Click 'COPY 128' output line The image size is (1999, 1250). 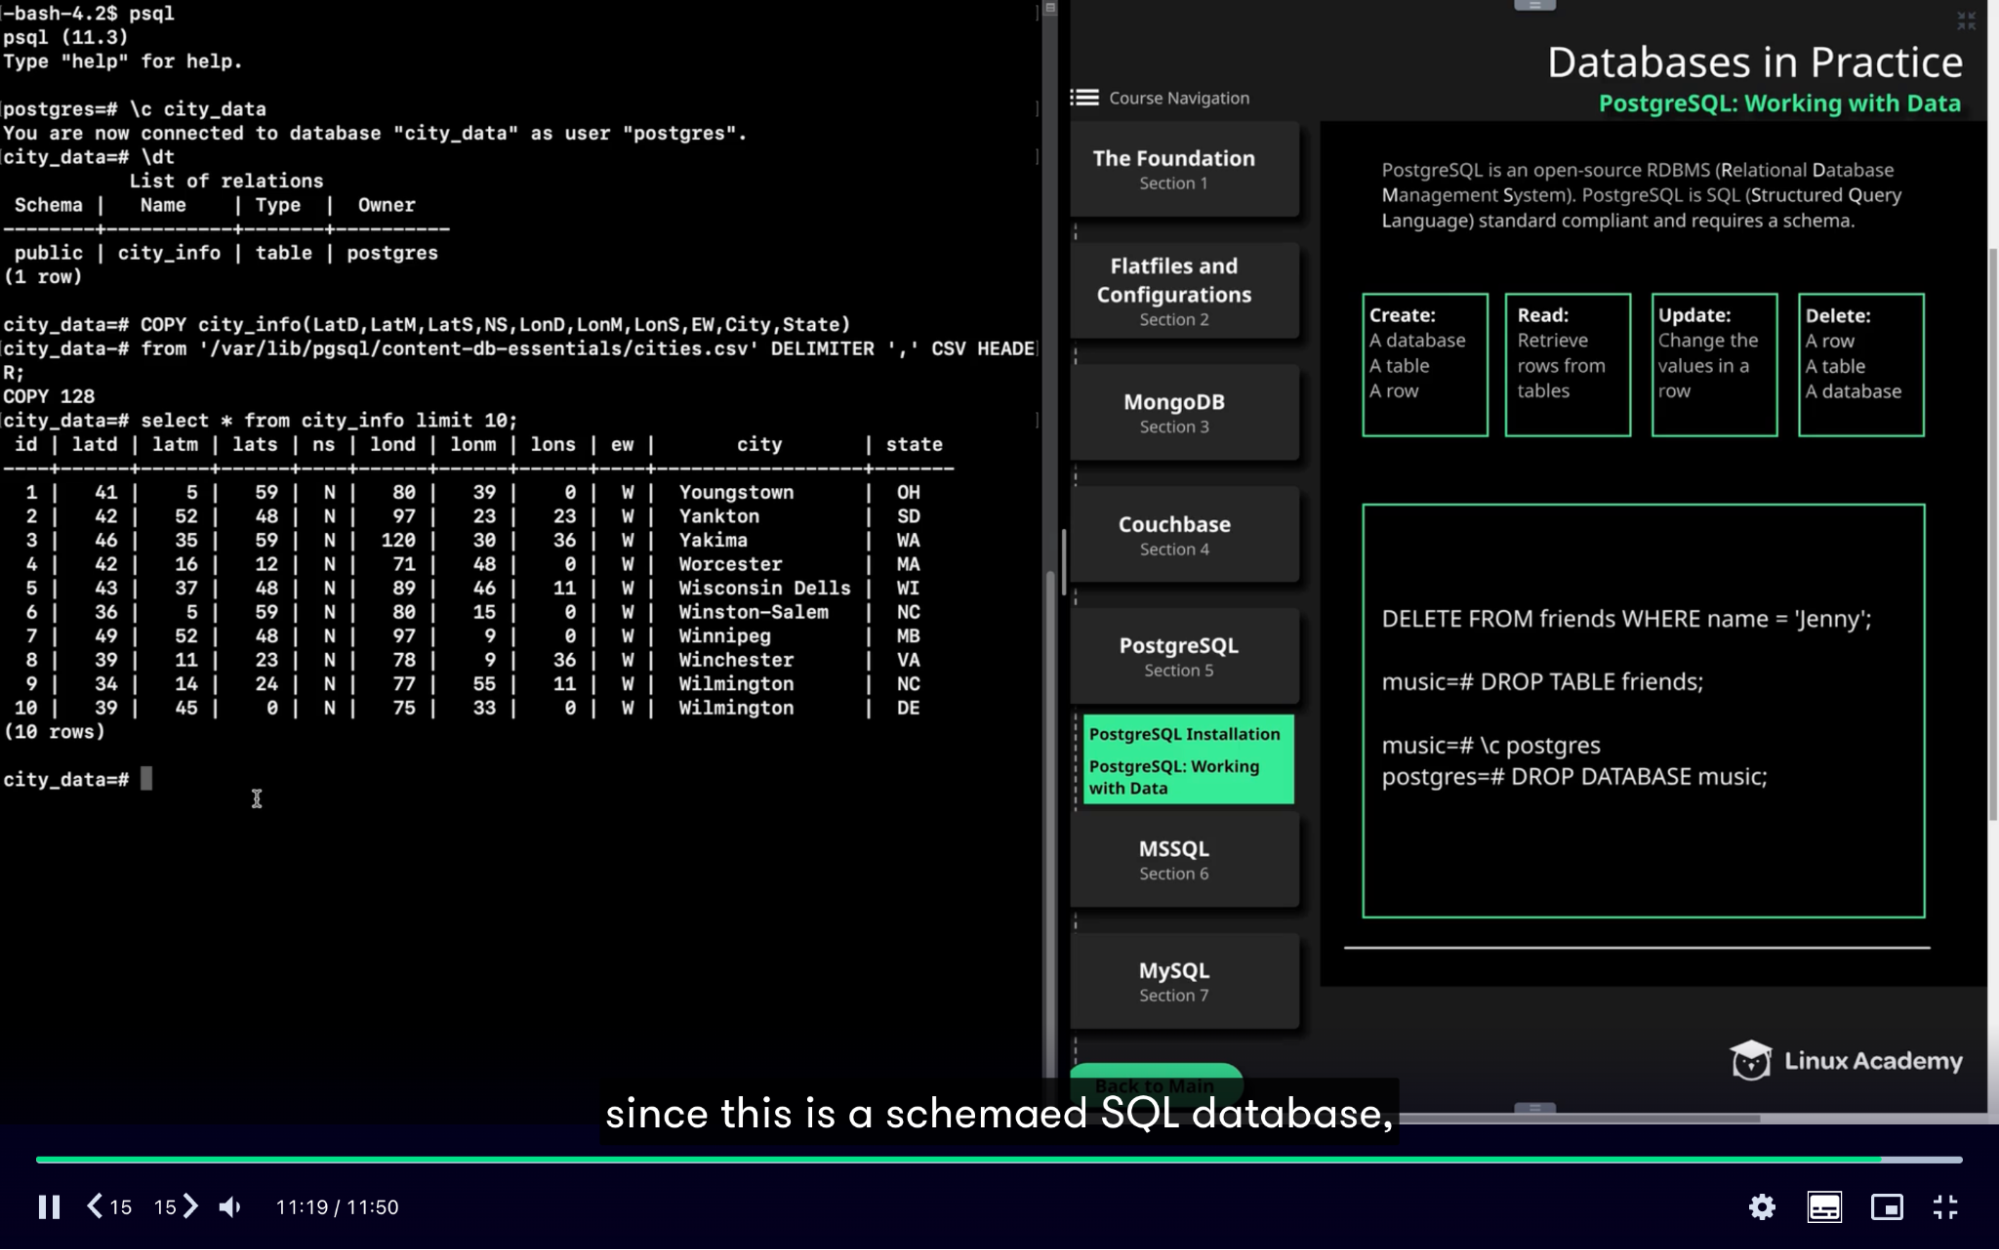click(x=49, y=396)
